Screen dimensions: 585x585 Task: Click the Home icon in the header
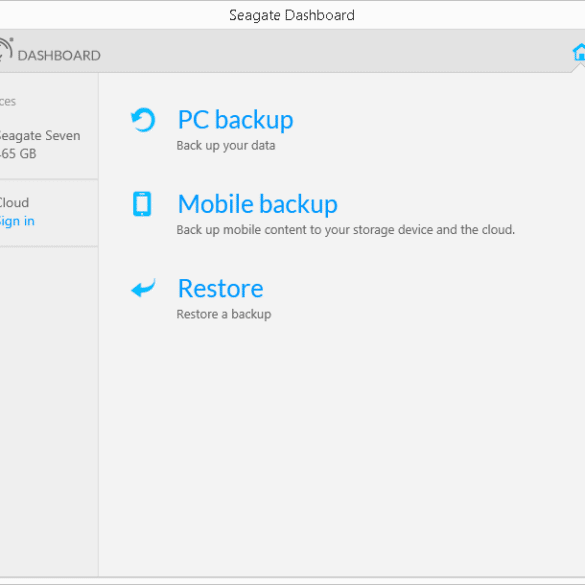click(x=579, y=52)
